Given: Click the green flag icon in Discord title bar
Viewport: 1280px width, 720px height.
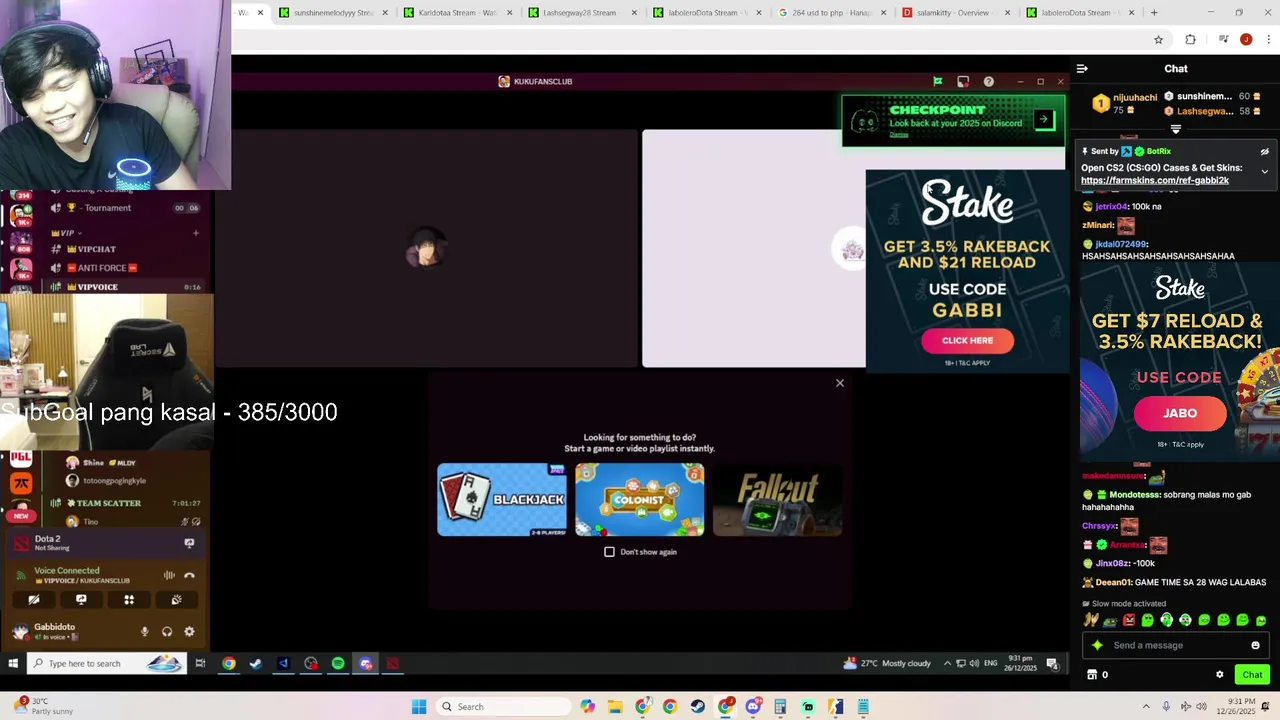Looking at the screenshot, I should pyautogui.click(x=937, y=82).
